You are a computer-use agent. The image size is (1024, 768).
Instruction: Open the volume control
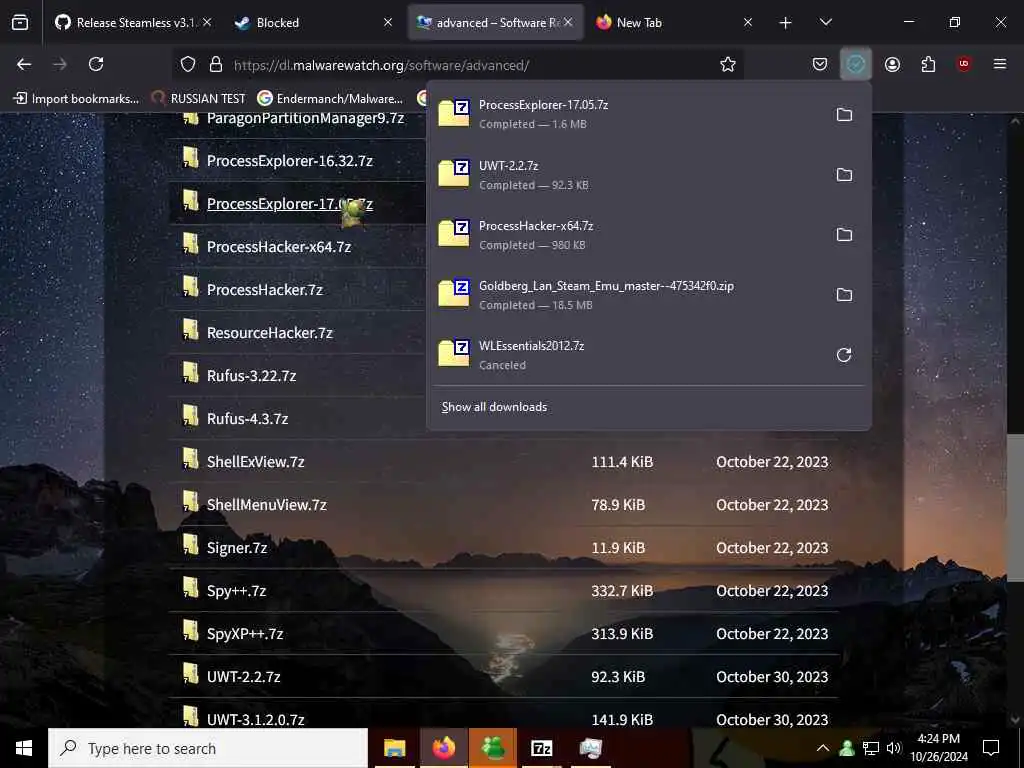click(x=894, y=748)
